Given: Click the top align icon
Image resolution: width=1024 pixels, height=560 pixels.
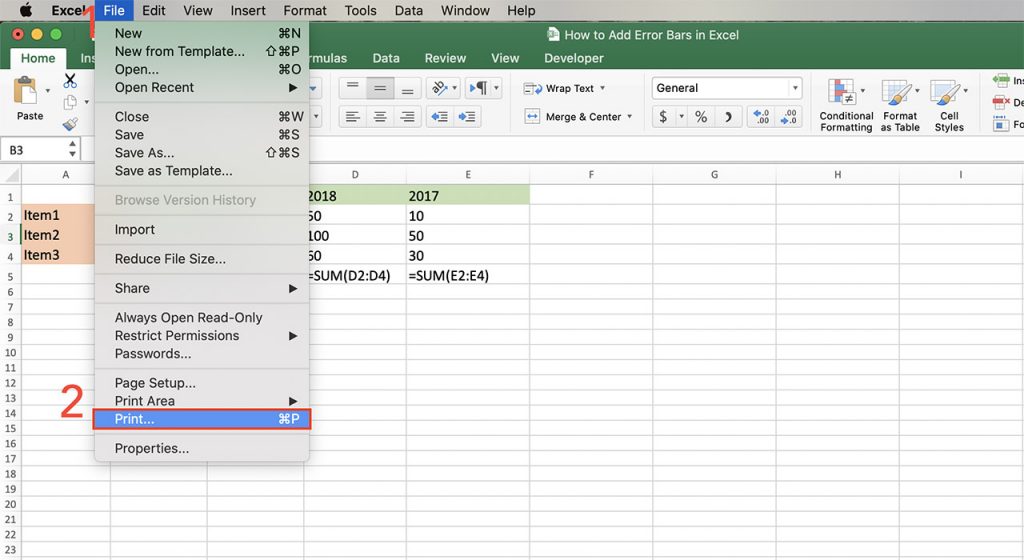Looking at the screenshot, I should coord(353,87).
